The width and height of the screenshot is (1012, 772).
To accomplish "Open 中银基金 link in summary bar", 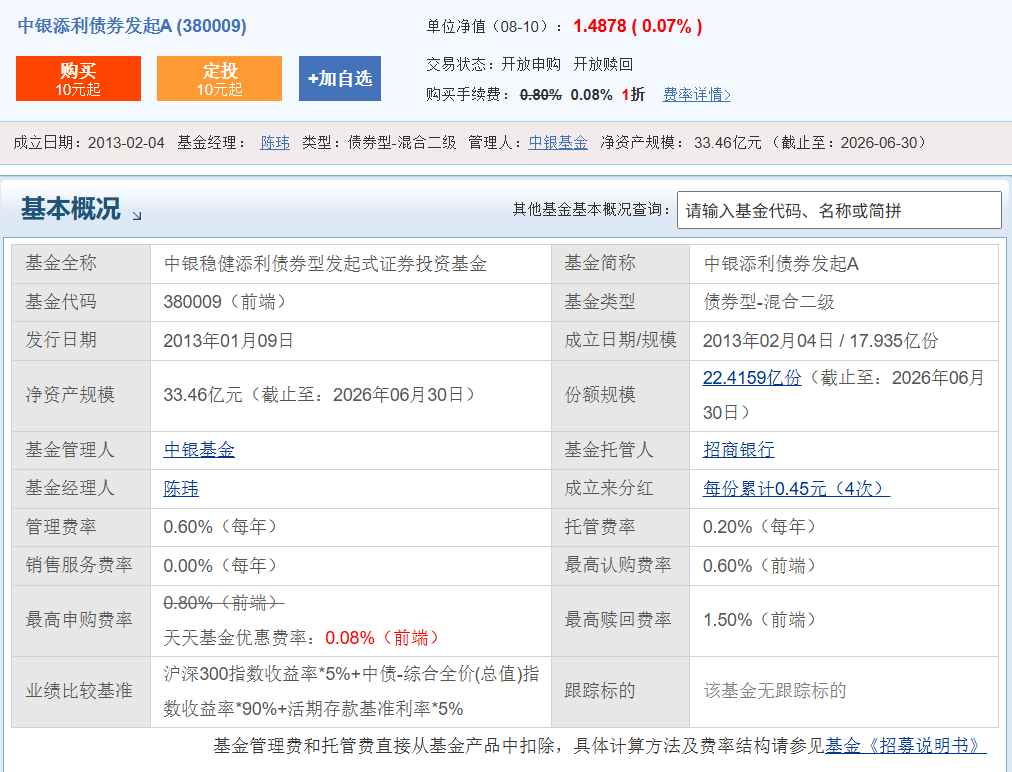I will (x=558, y=143).
